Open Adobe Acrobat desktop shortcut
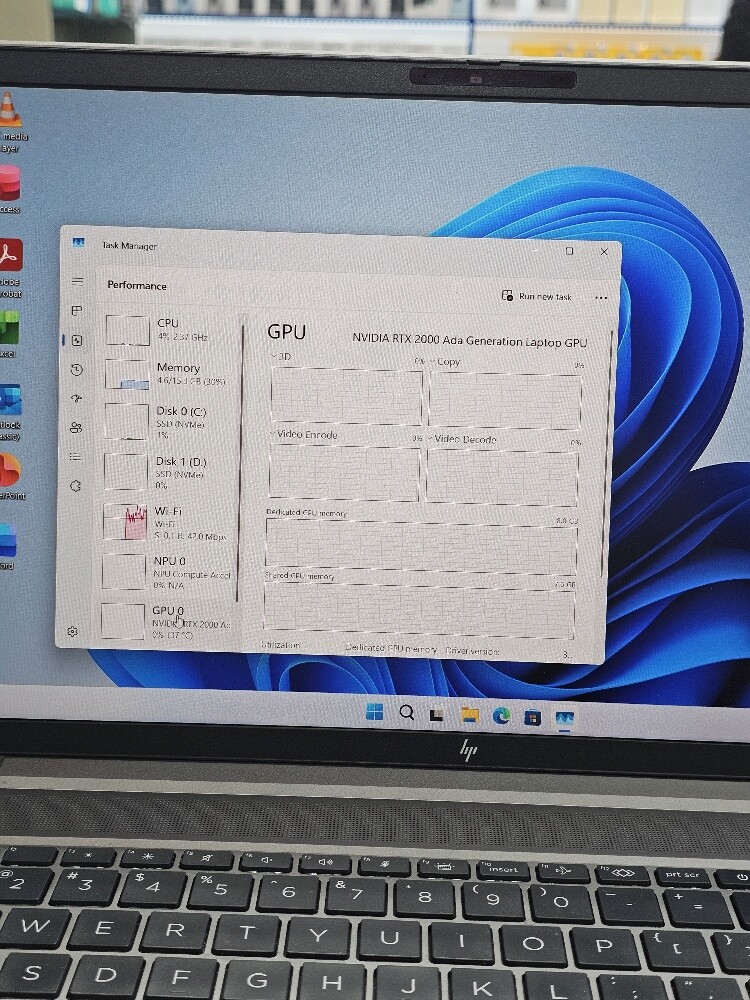The height and width of the screenshot is (1000, 750). [x=11, y=268]
